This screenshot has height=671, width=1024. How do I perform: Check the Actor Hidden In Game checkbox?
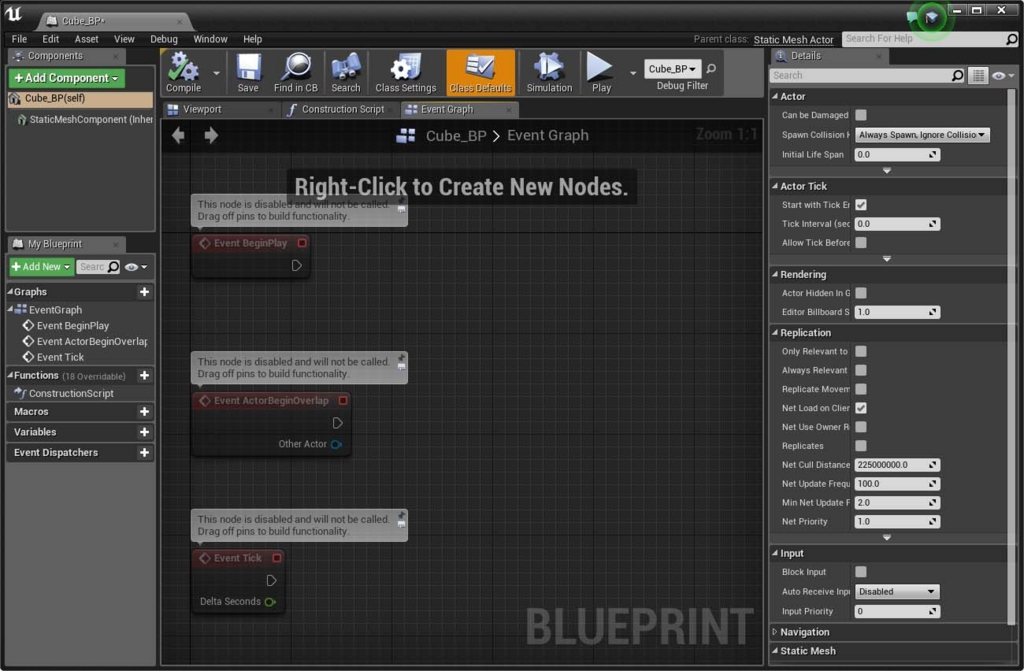[861, 293]
